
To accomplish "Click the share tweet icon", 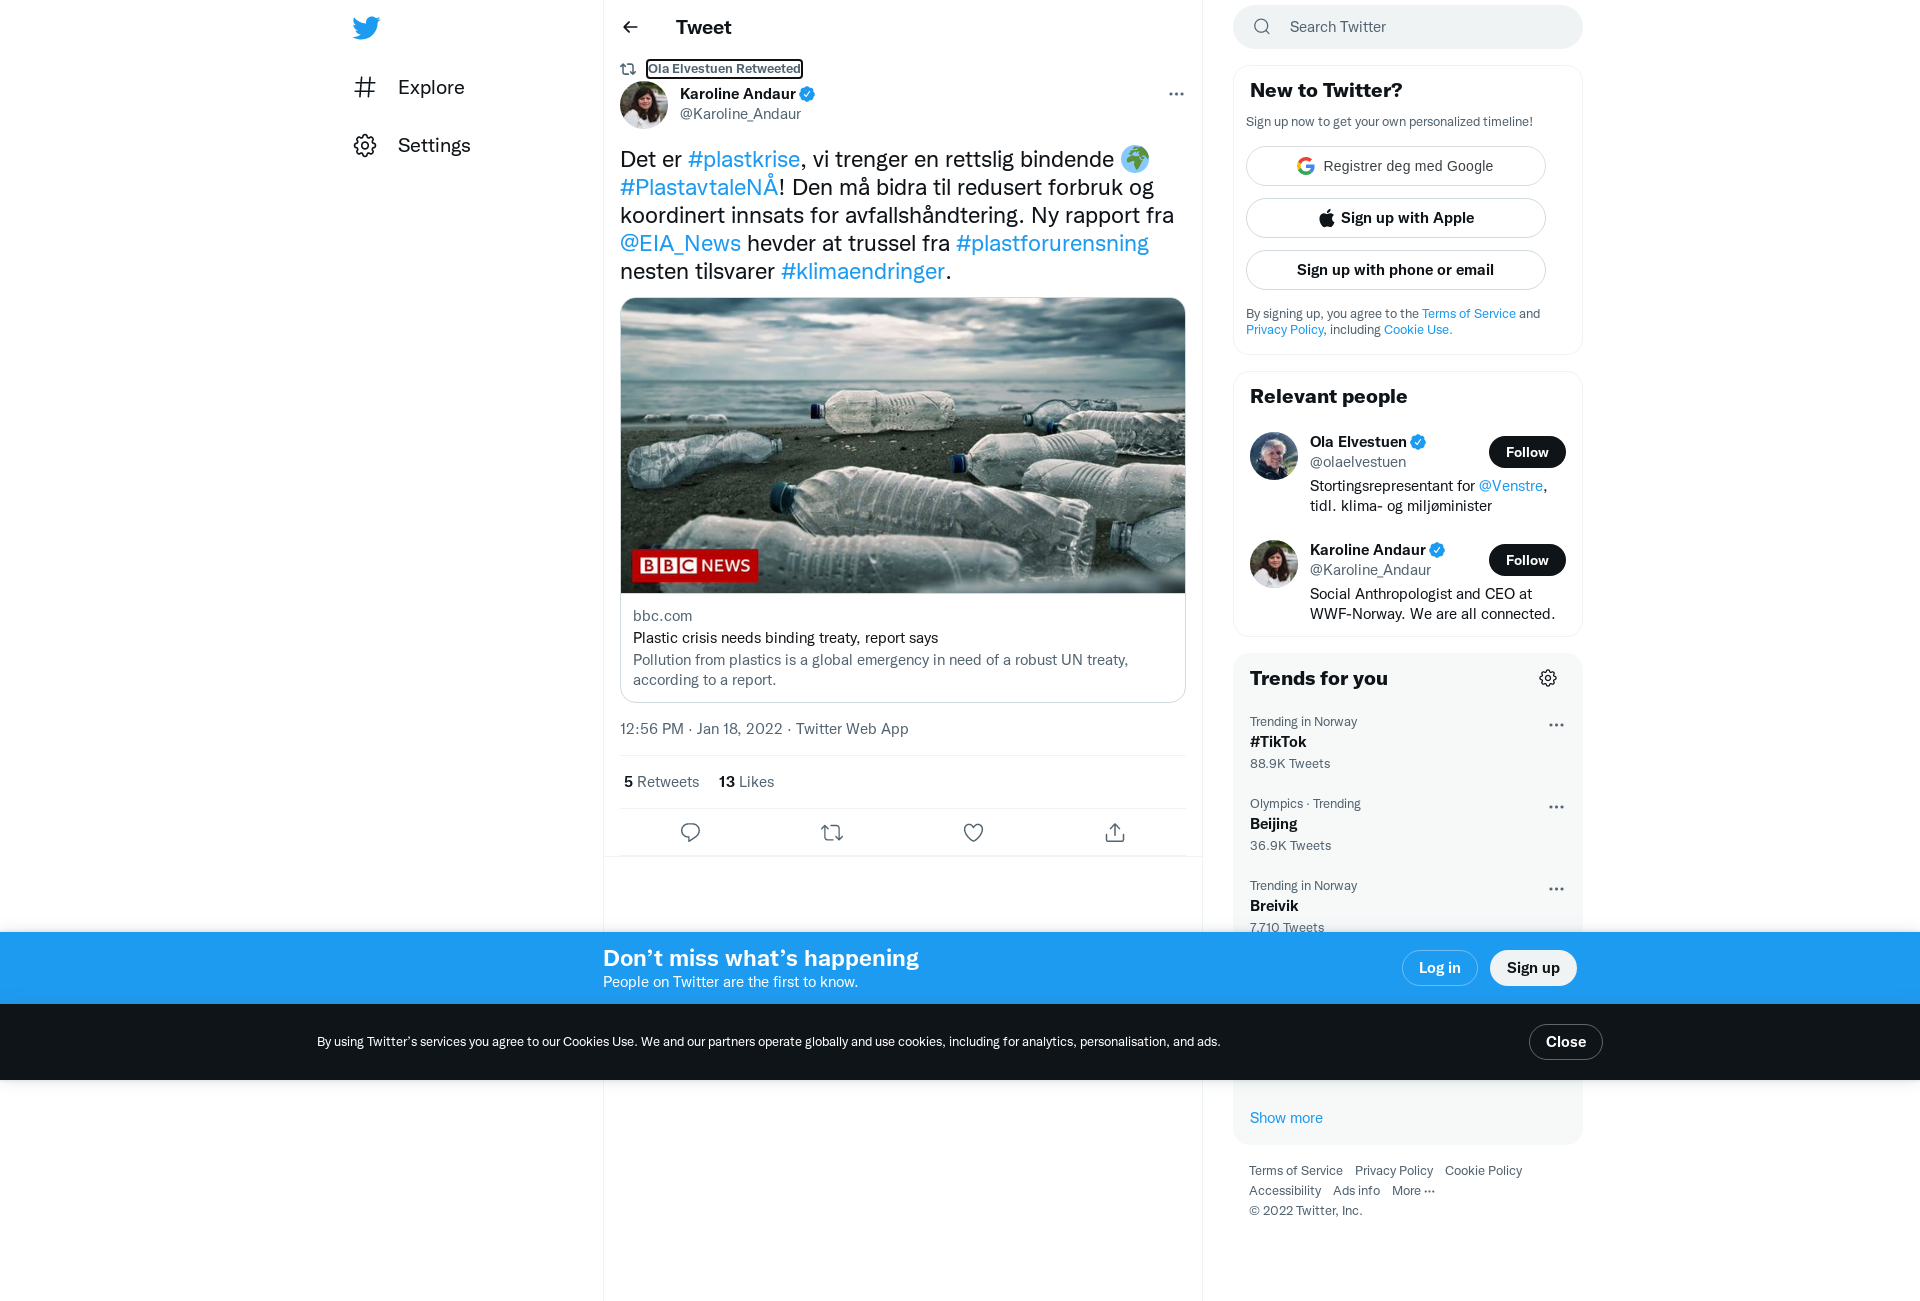I will click(x=1115, y=832).
